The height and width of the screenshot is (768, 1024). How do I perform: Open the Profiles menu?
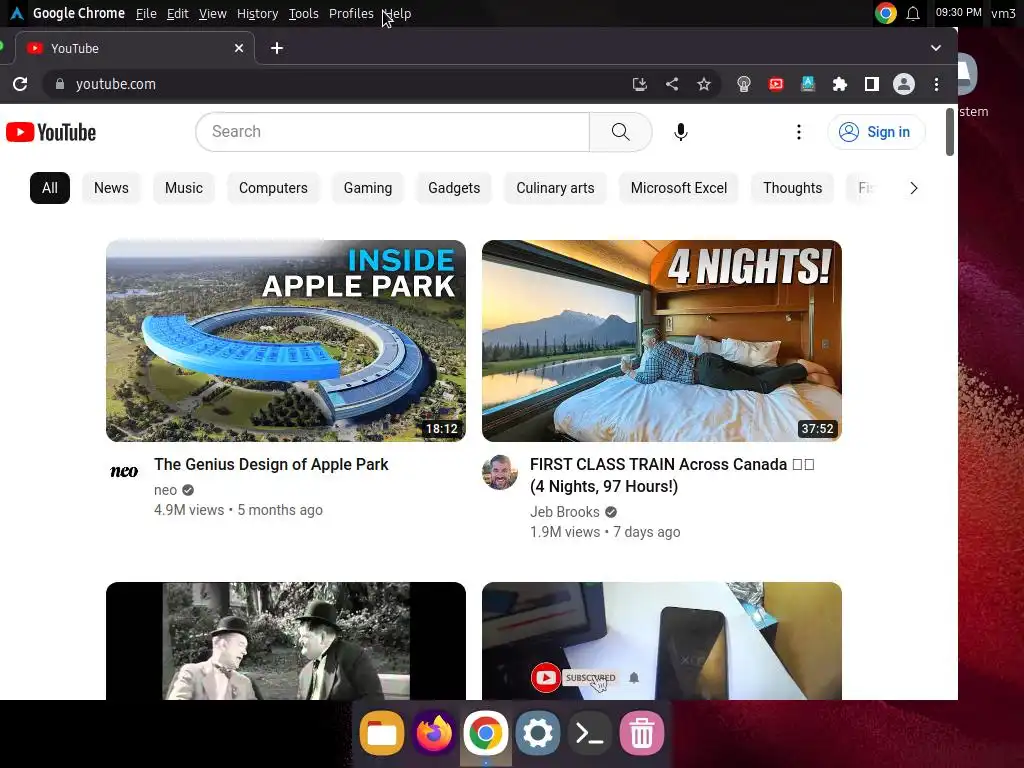[351, 14]
